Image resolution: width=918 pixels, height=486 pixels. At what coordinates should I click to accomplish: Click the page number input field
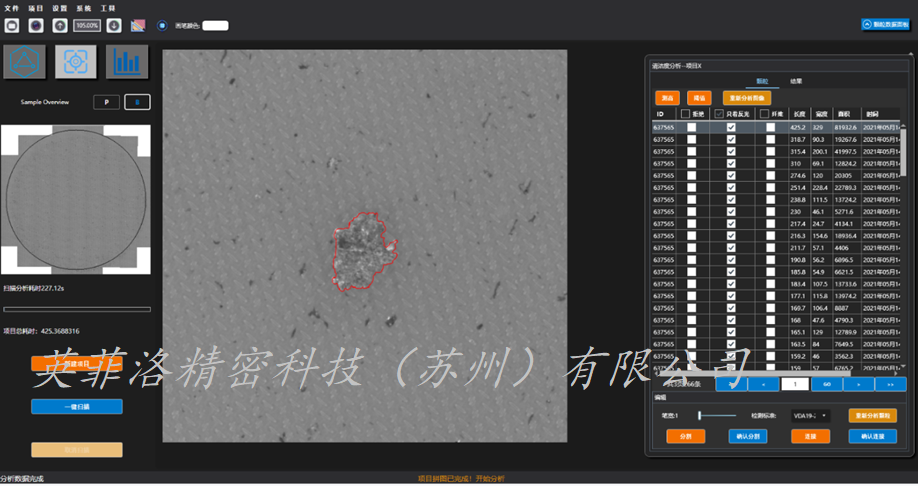tap(794, 384)
